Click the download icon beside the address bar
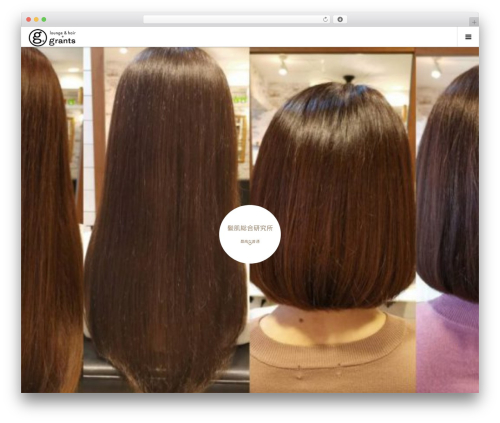500x423 pixels. [340, 20]
